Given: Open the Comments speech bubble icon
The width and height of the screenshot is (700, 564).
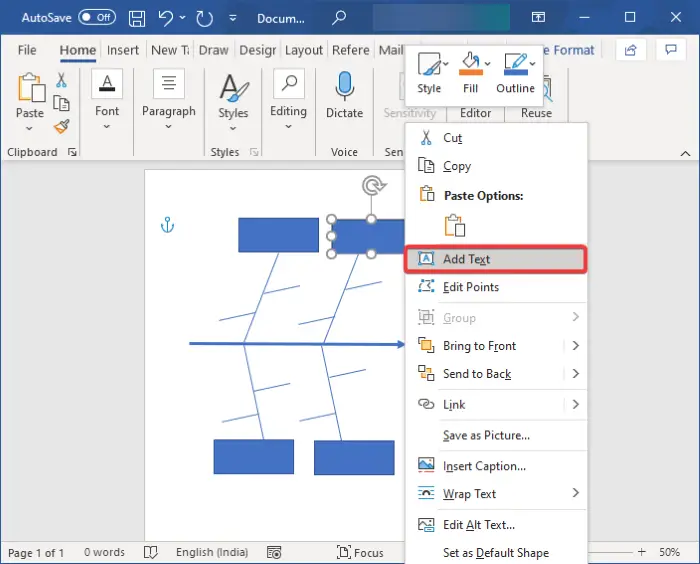Looking at the screenshot, I should point(671,50).
